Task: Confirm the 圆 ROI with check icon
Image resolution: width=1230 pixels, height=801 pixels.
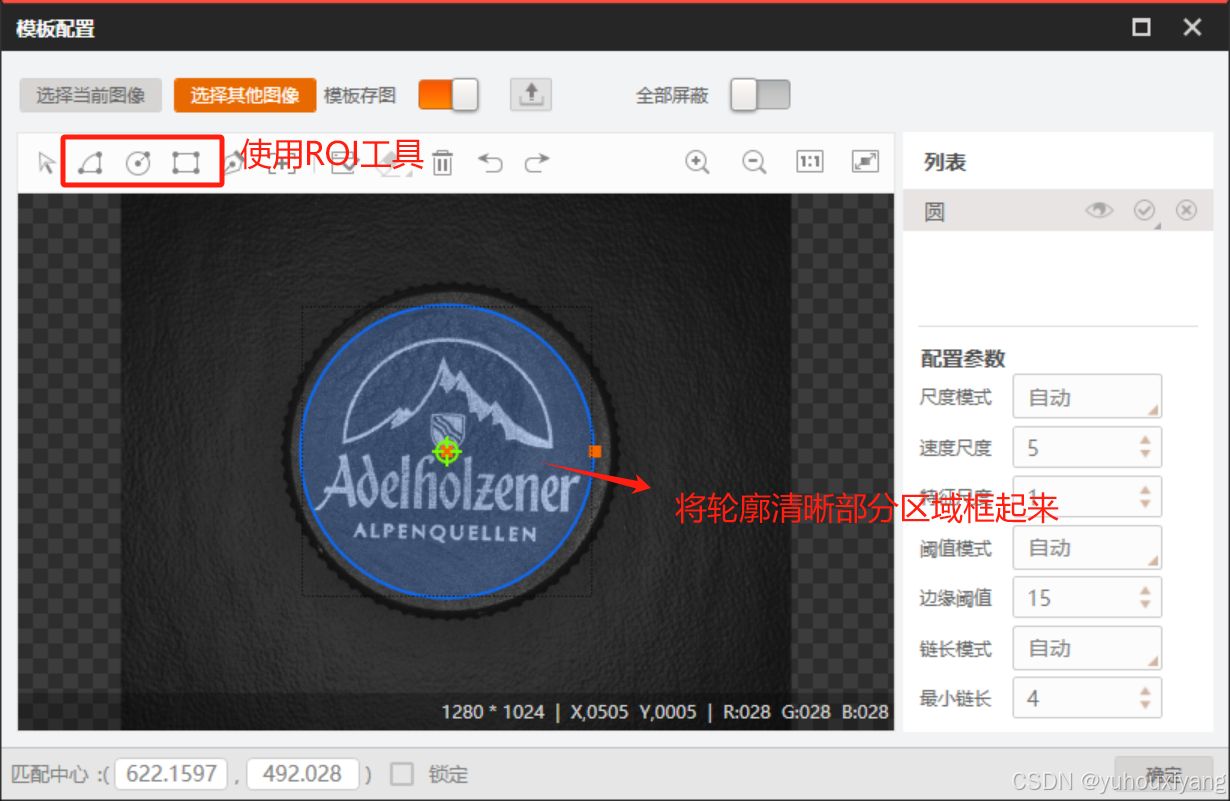Action: (x=1144, y=210)
